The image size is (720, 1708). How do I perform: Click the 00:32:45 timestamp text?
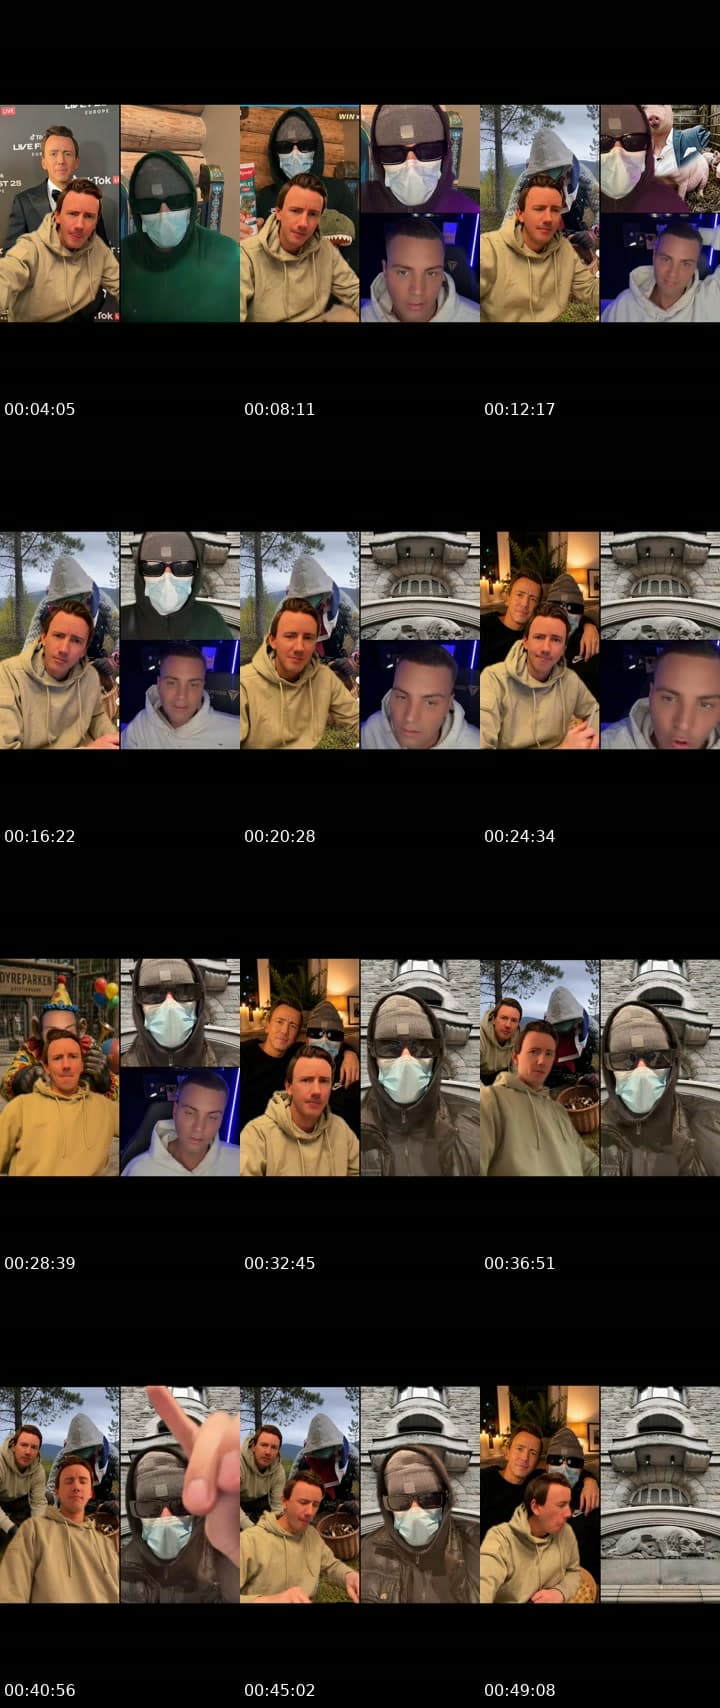pos(280,1263)
